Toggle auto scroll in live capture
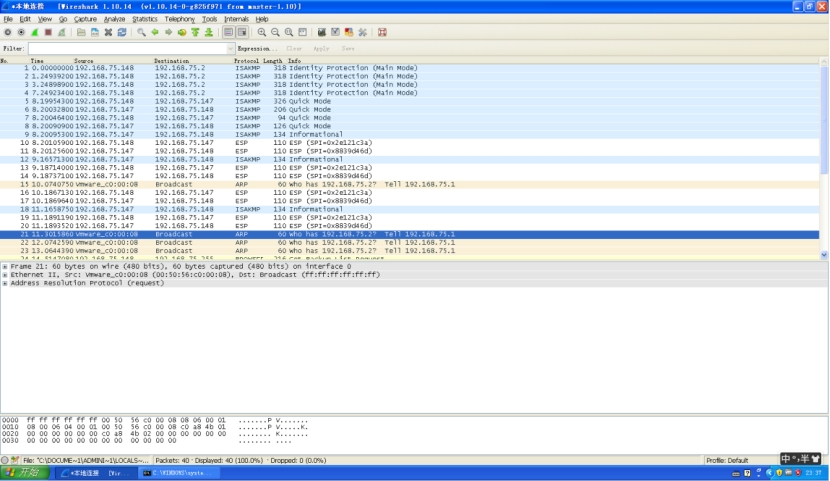The width and height of the screenshot is (830, 481). coord(241,32)
